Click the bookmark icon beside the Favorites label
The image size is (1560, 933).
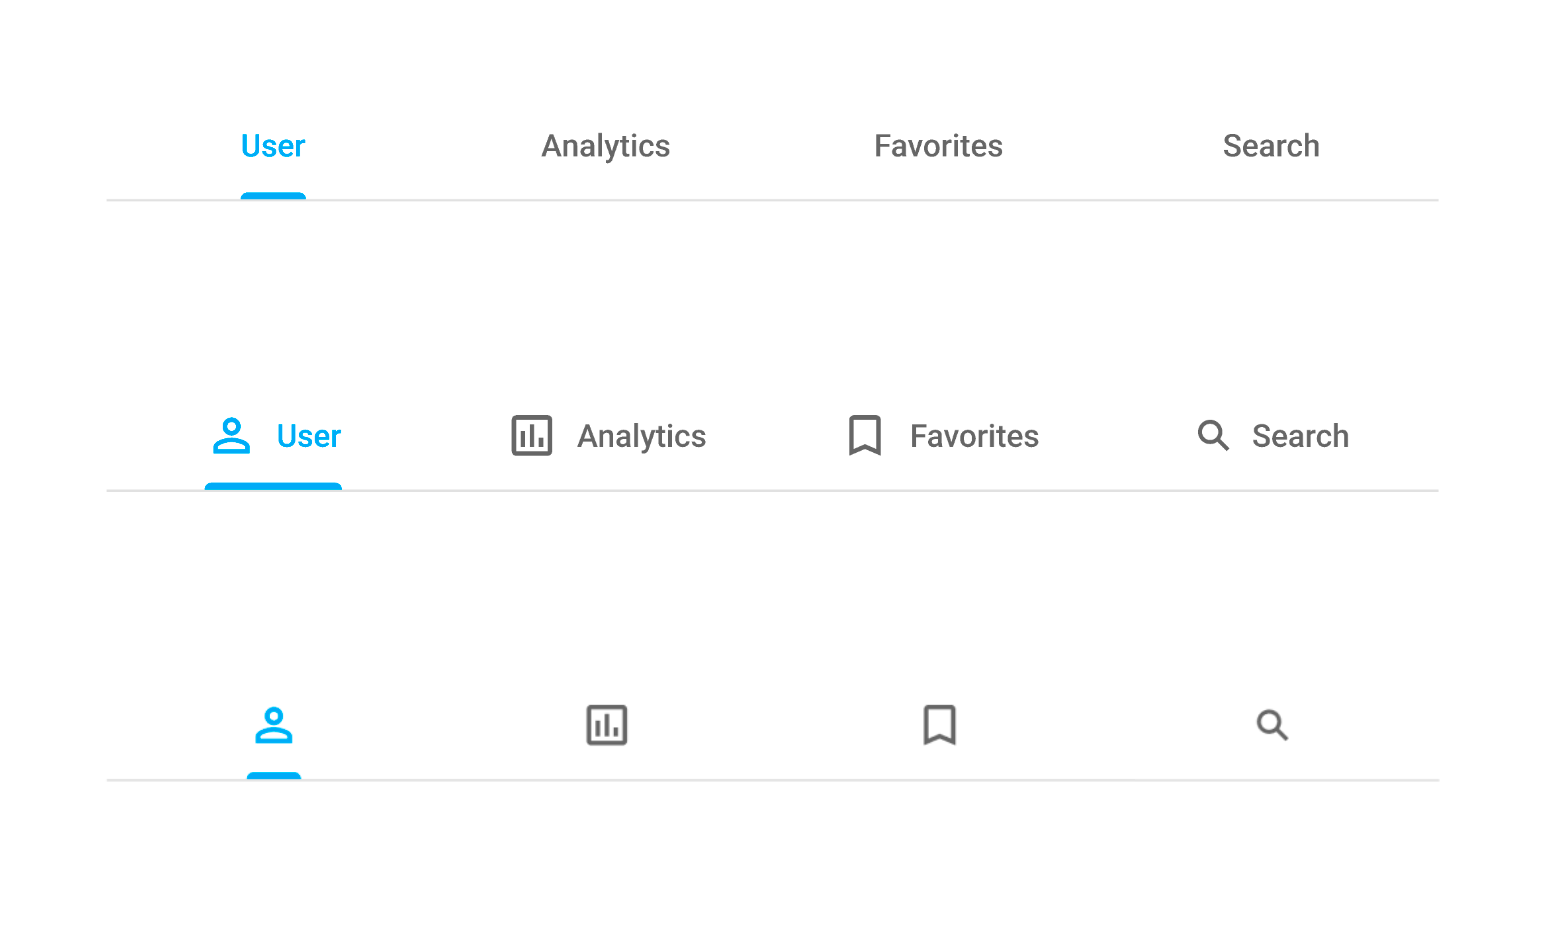[865, 436]
